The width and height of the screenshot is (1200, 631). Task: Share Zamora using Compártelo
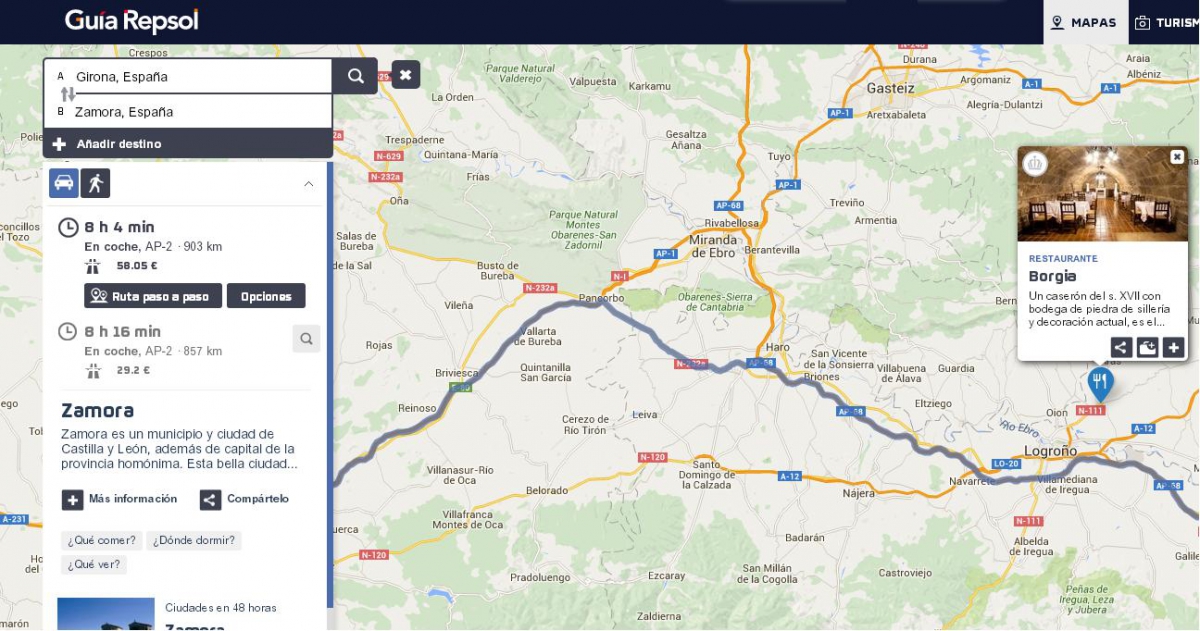[245, 499]
